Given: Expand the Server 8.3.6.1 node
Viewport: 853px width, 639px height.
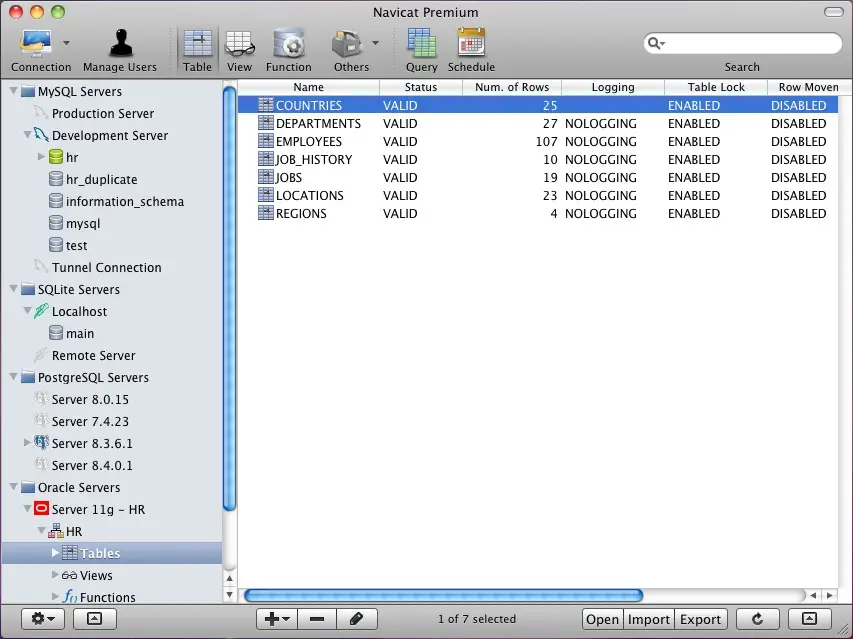Looking at the screenshot, I should coord(27,443).
